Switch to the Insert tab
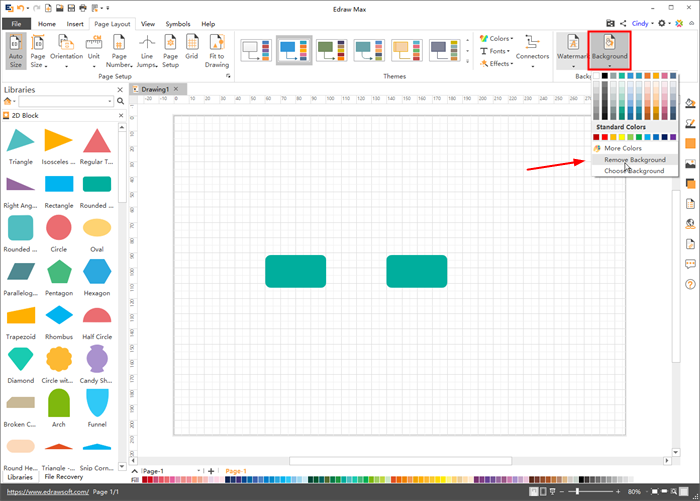This screenshot has width=700, height=501. [75, 24]
